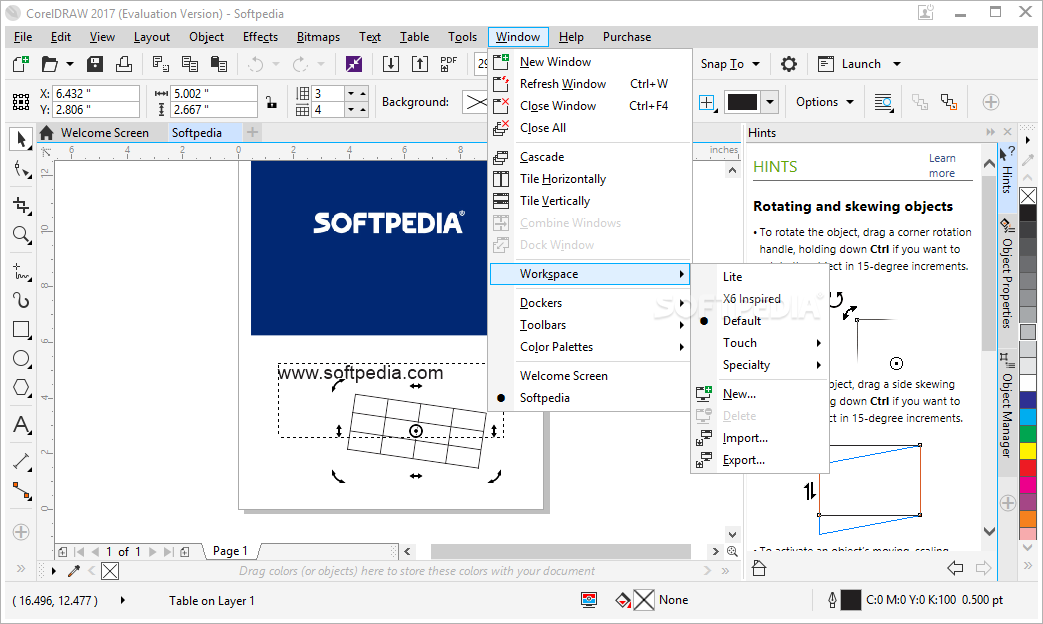Screen dimensions: 1043x624
Task: Click the Import arrow-down icon
Action: point(391,64)
